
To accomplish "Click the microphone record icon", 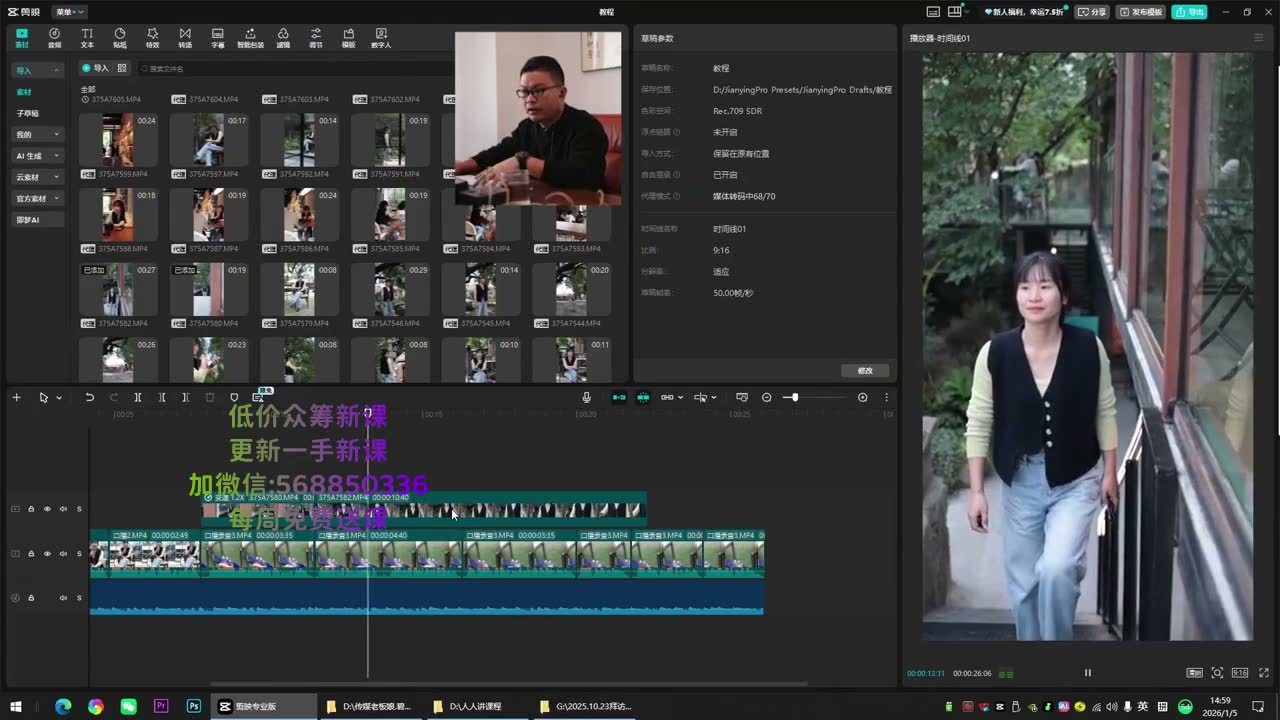I will (587, 397).
